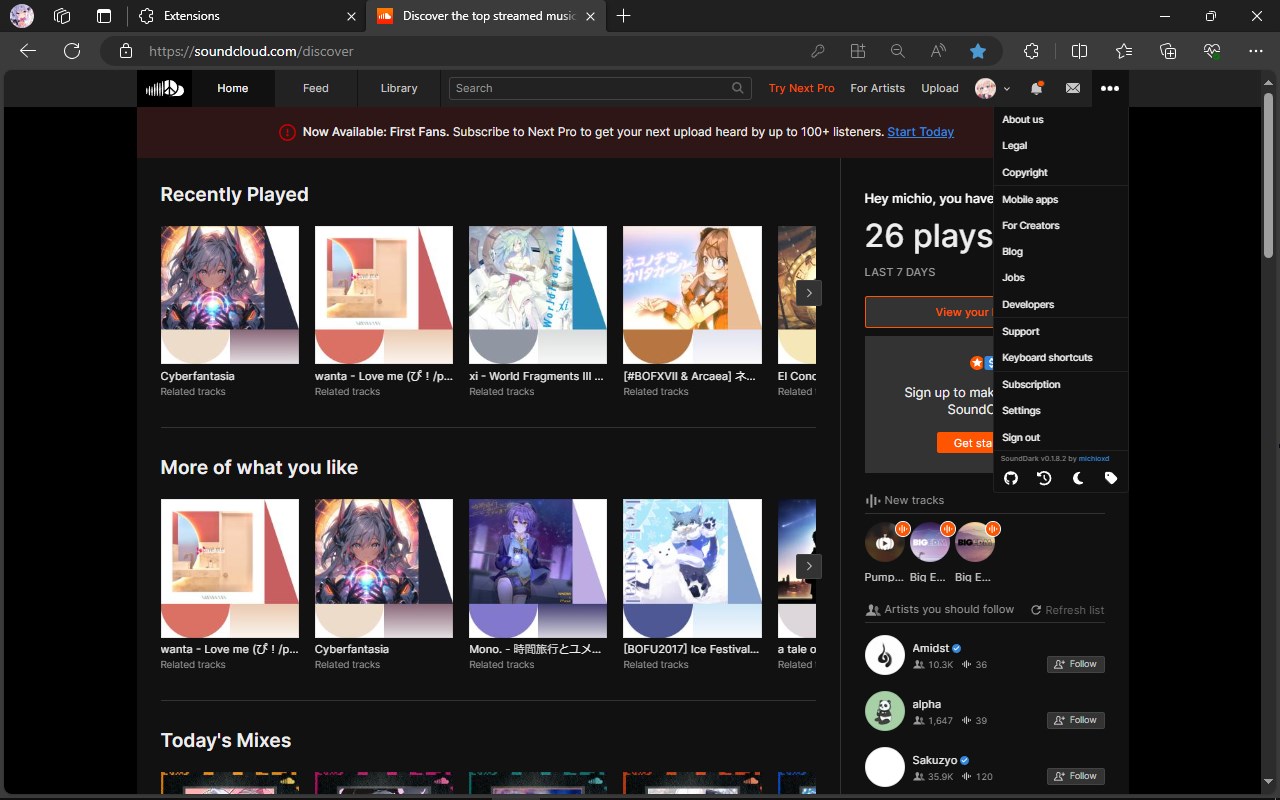Follow the artist Sakuzyo
1280x800 pixels.
pos(1076,776)
